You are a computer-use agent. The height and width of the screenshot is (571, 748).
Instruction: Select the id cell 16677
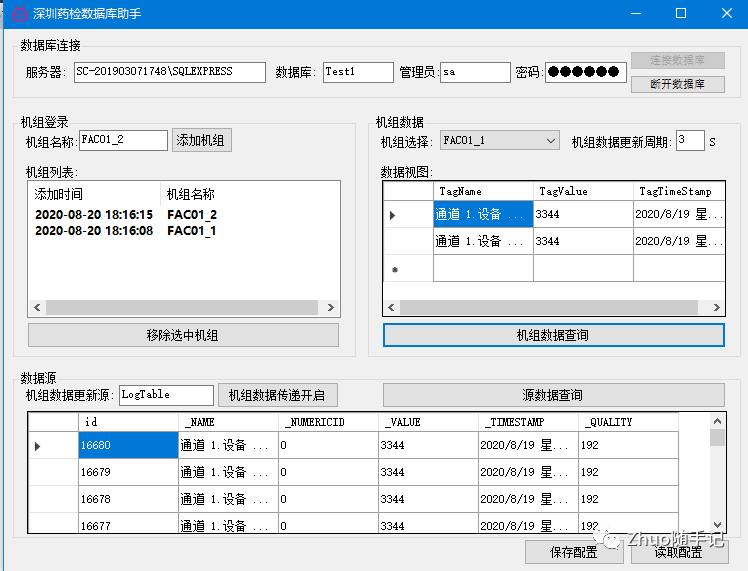(x=128, y=524)
